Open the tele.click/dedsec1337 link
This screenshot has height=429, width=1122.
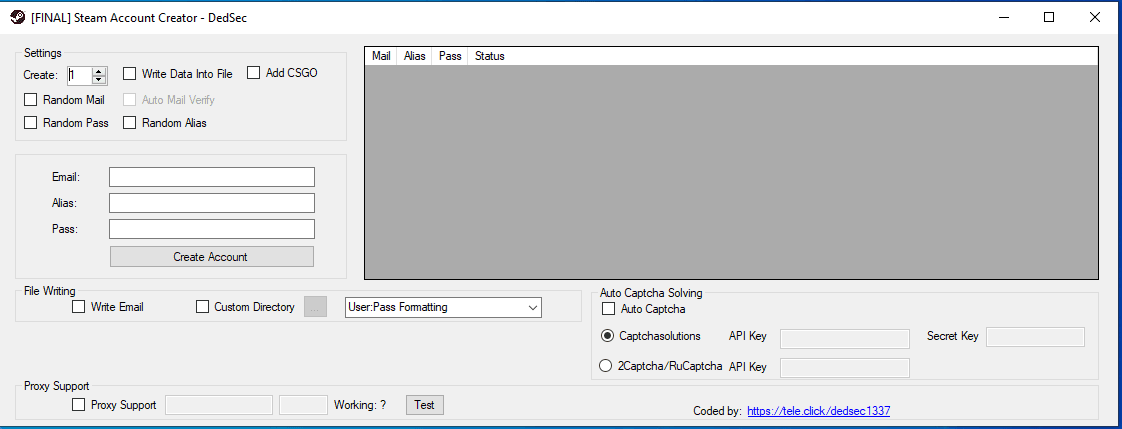pyautogui.click(x=819, y=411)
